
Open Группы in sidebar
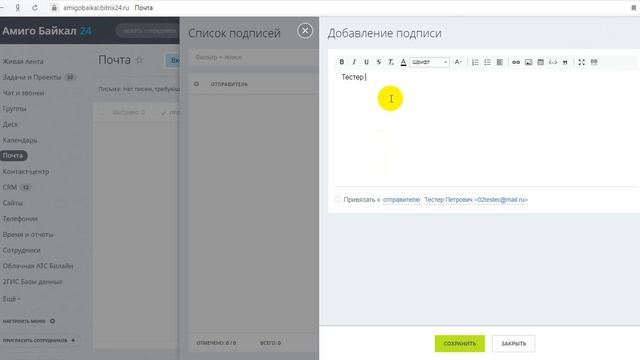[x=14, y=109]
